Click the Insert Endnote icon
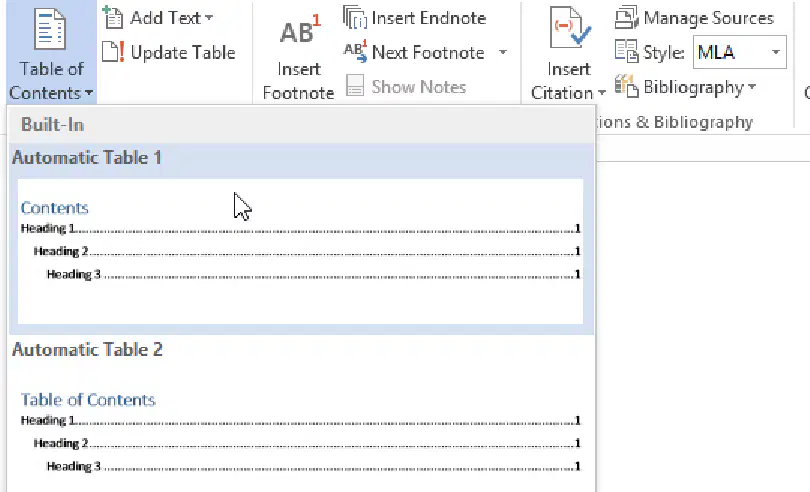The height and width of the screenshot is (492, 810). pos(355,18)
